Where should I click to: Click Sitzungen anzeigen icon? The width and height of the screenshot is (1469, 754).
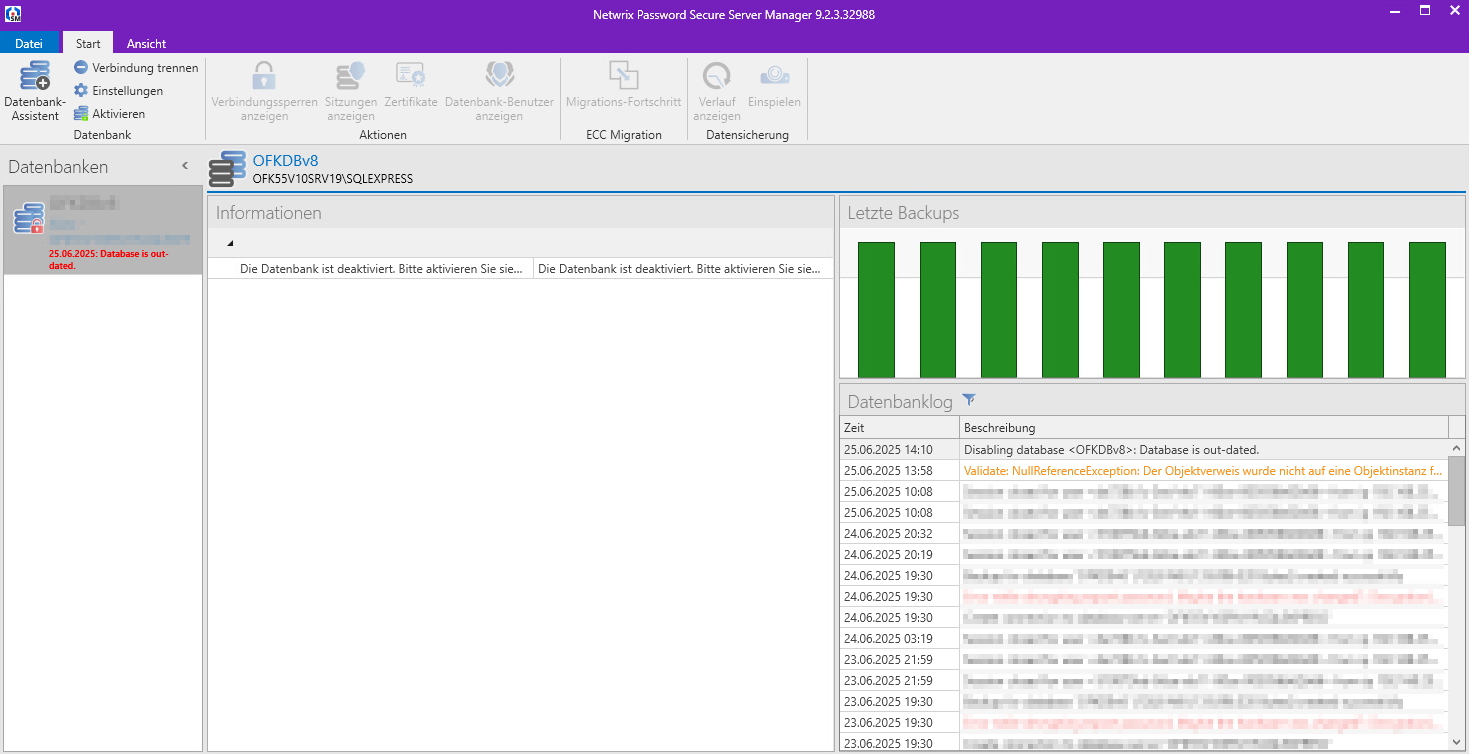coord(351,91)
